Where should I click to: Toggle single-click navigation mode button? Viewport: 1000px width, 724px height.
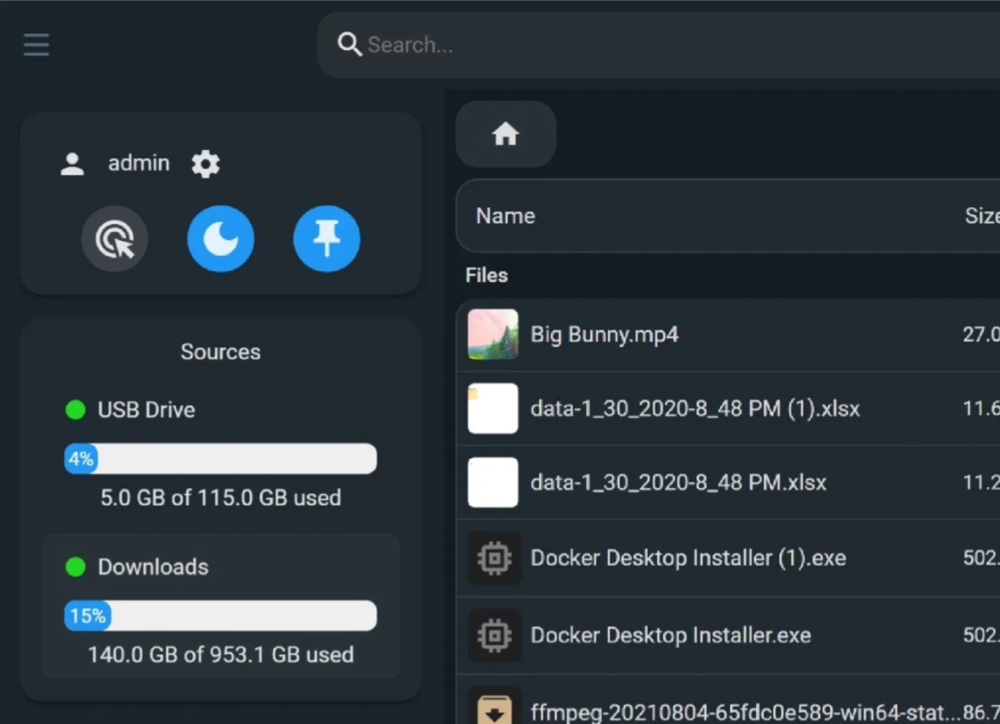(115, 239)
